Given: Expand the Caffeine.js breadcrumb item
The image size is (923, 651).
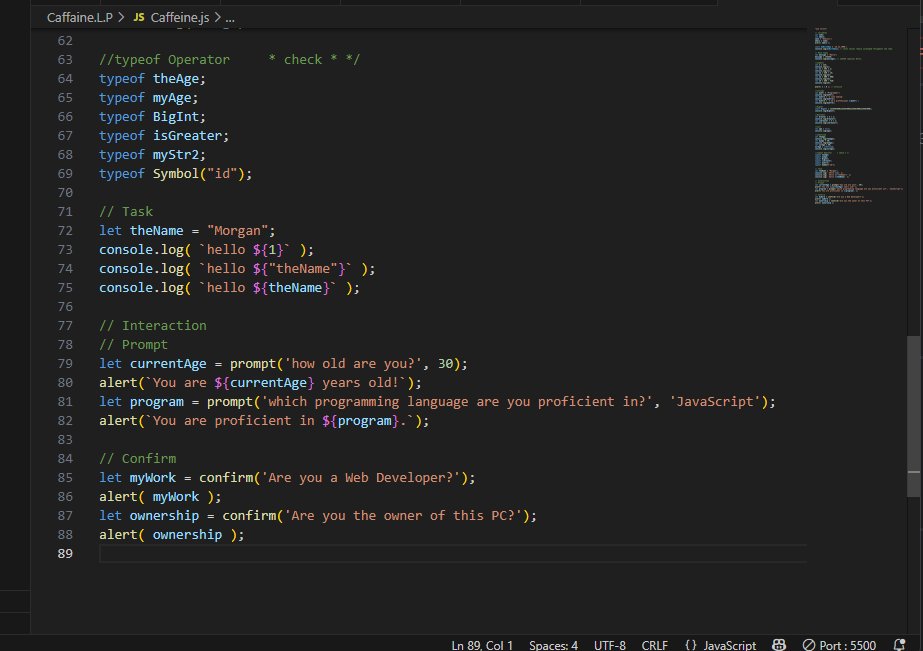Looking at the screenshot, I should pos(180,18).
